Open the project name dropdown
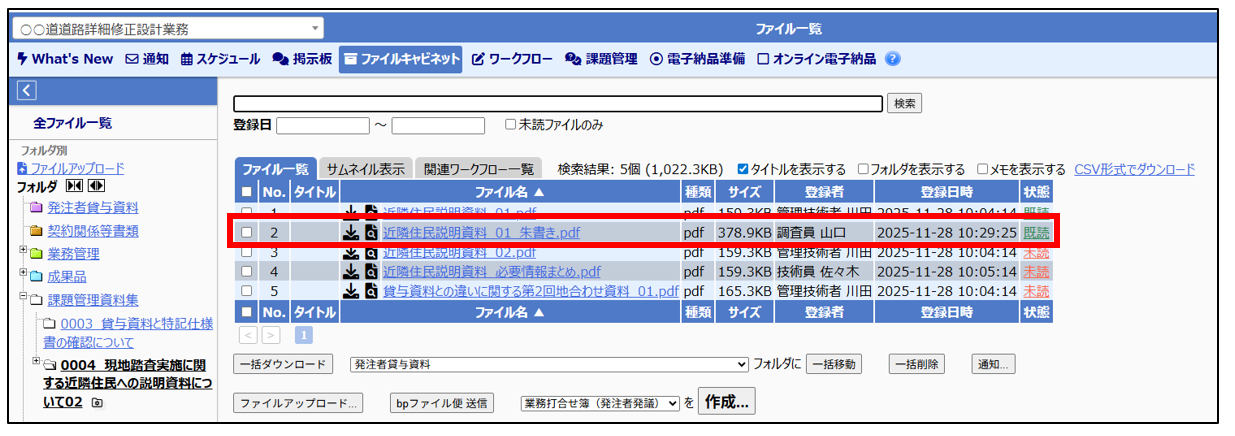The width and height of the screenshot is (1235, 436). (168, 29)
